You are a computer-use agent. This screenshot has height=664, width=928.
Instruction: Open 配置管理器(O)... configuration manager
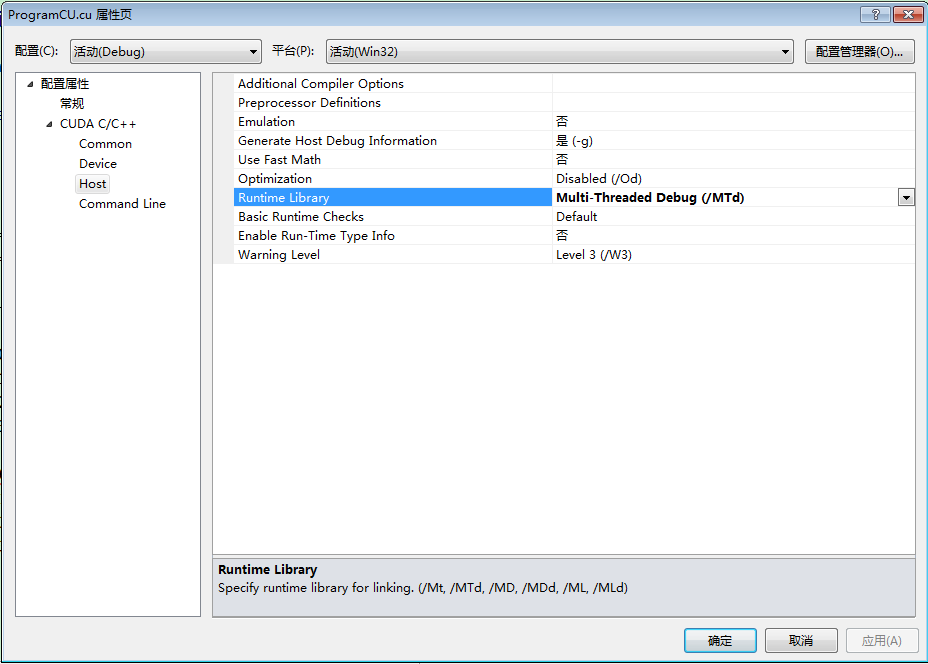(859, 51)
